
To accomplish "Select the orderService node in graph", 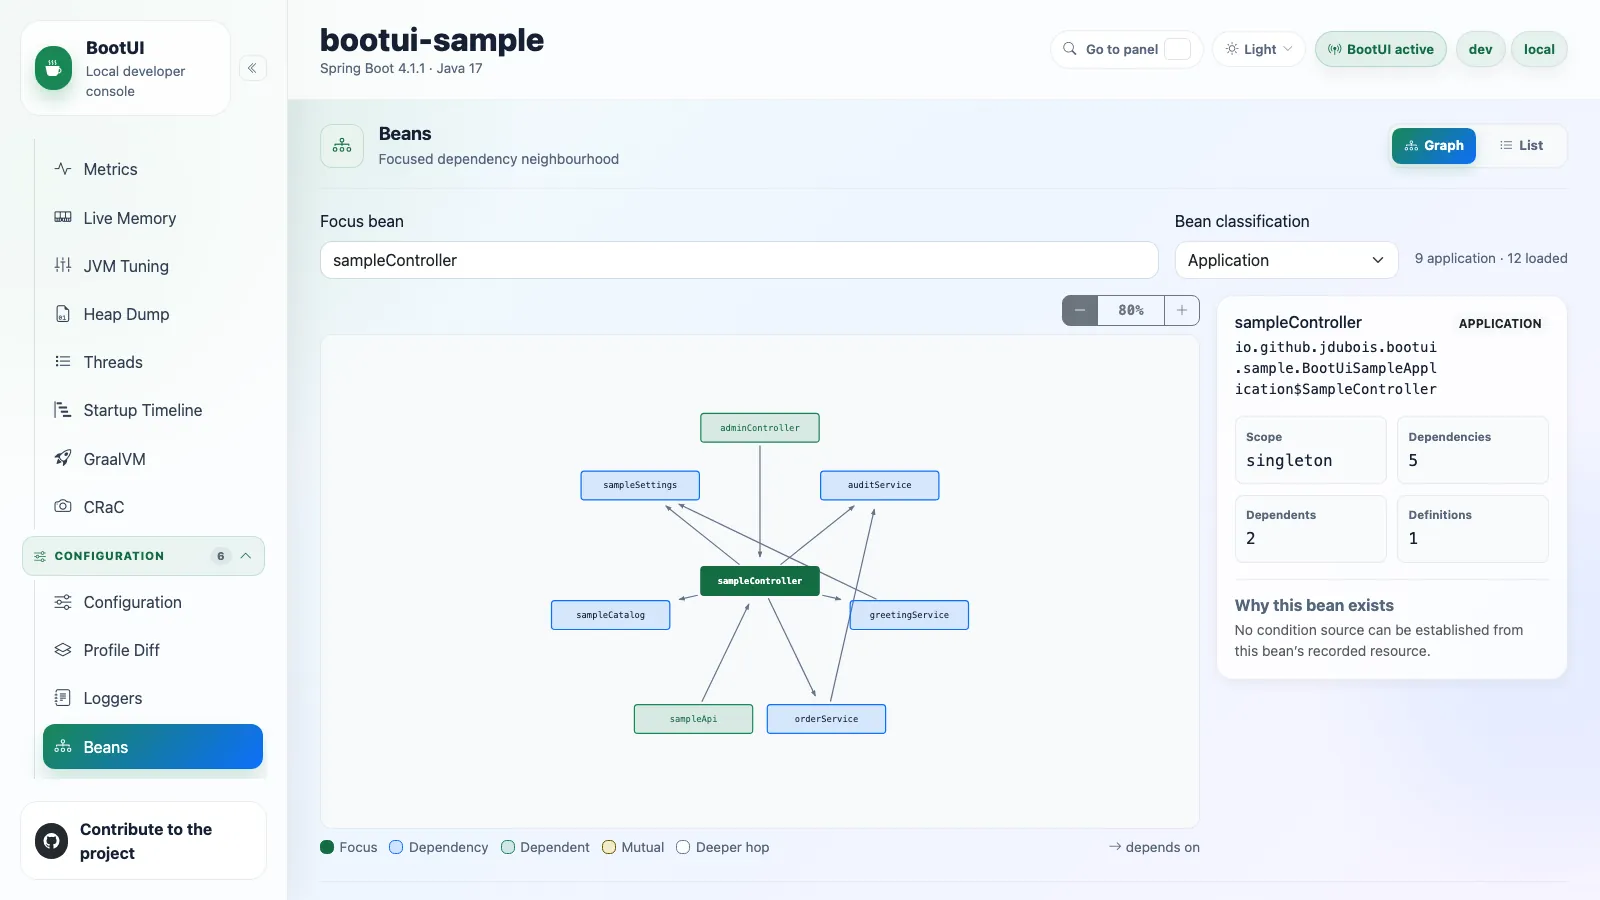I will (827, 719).
